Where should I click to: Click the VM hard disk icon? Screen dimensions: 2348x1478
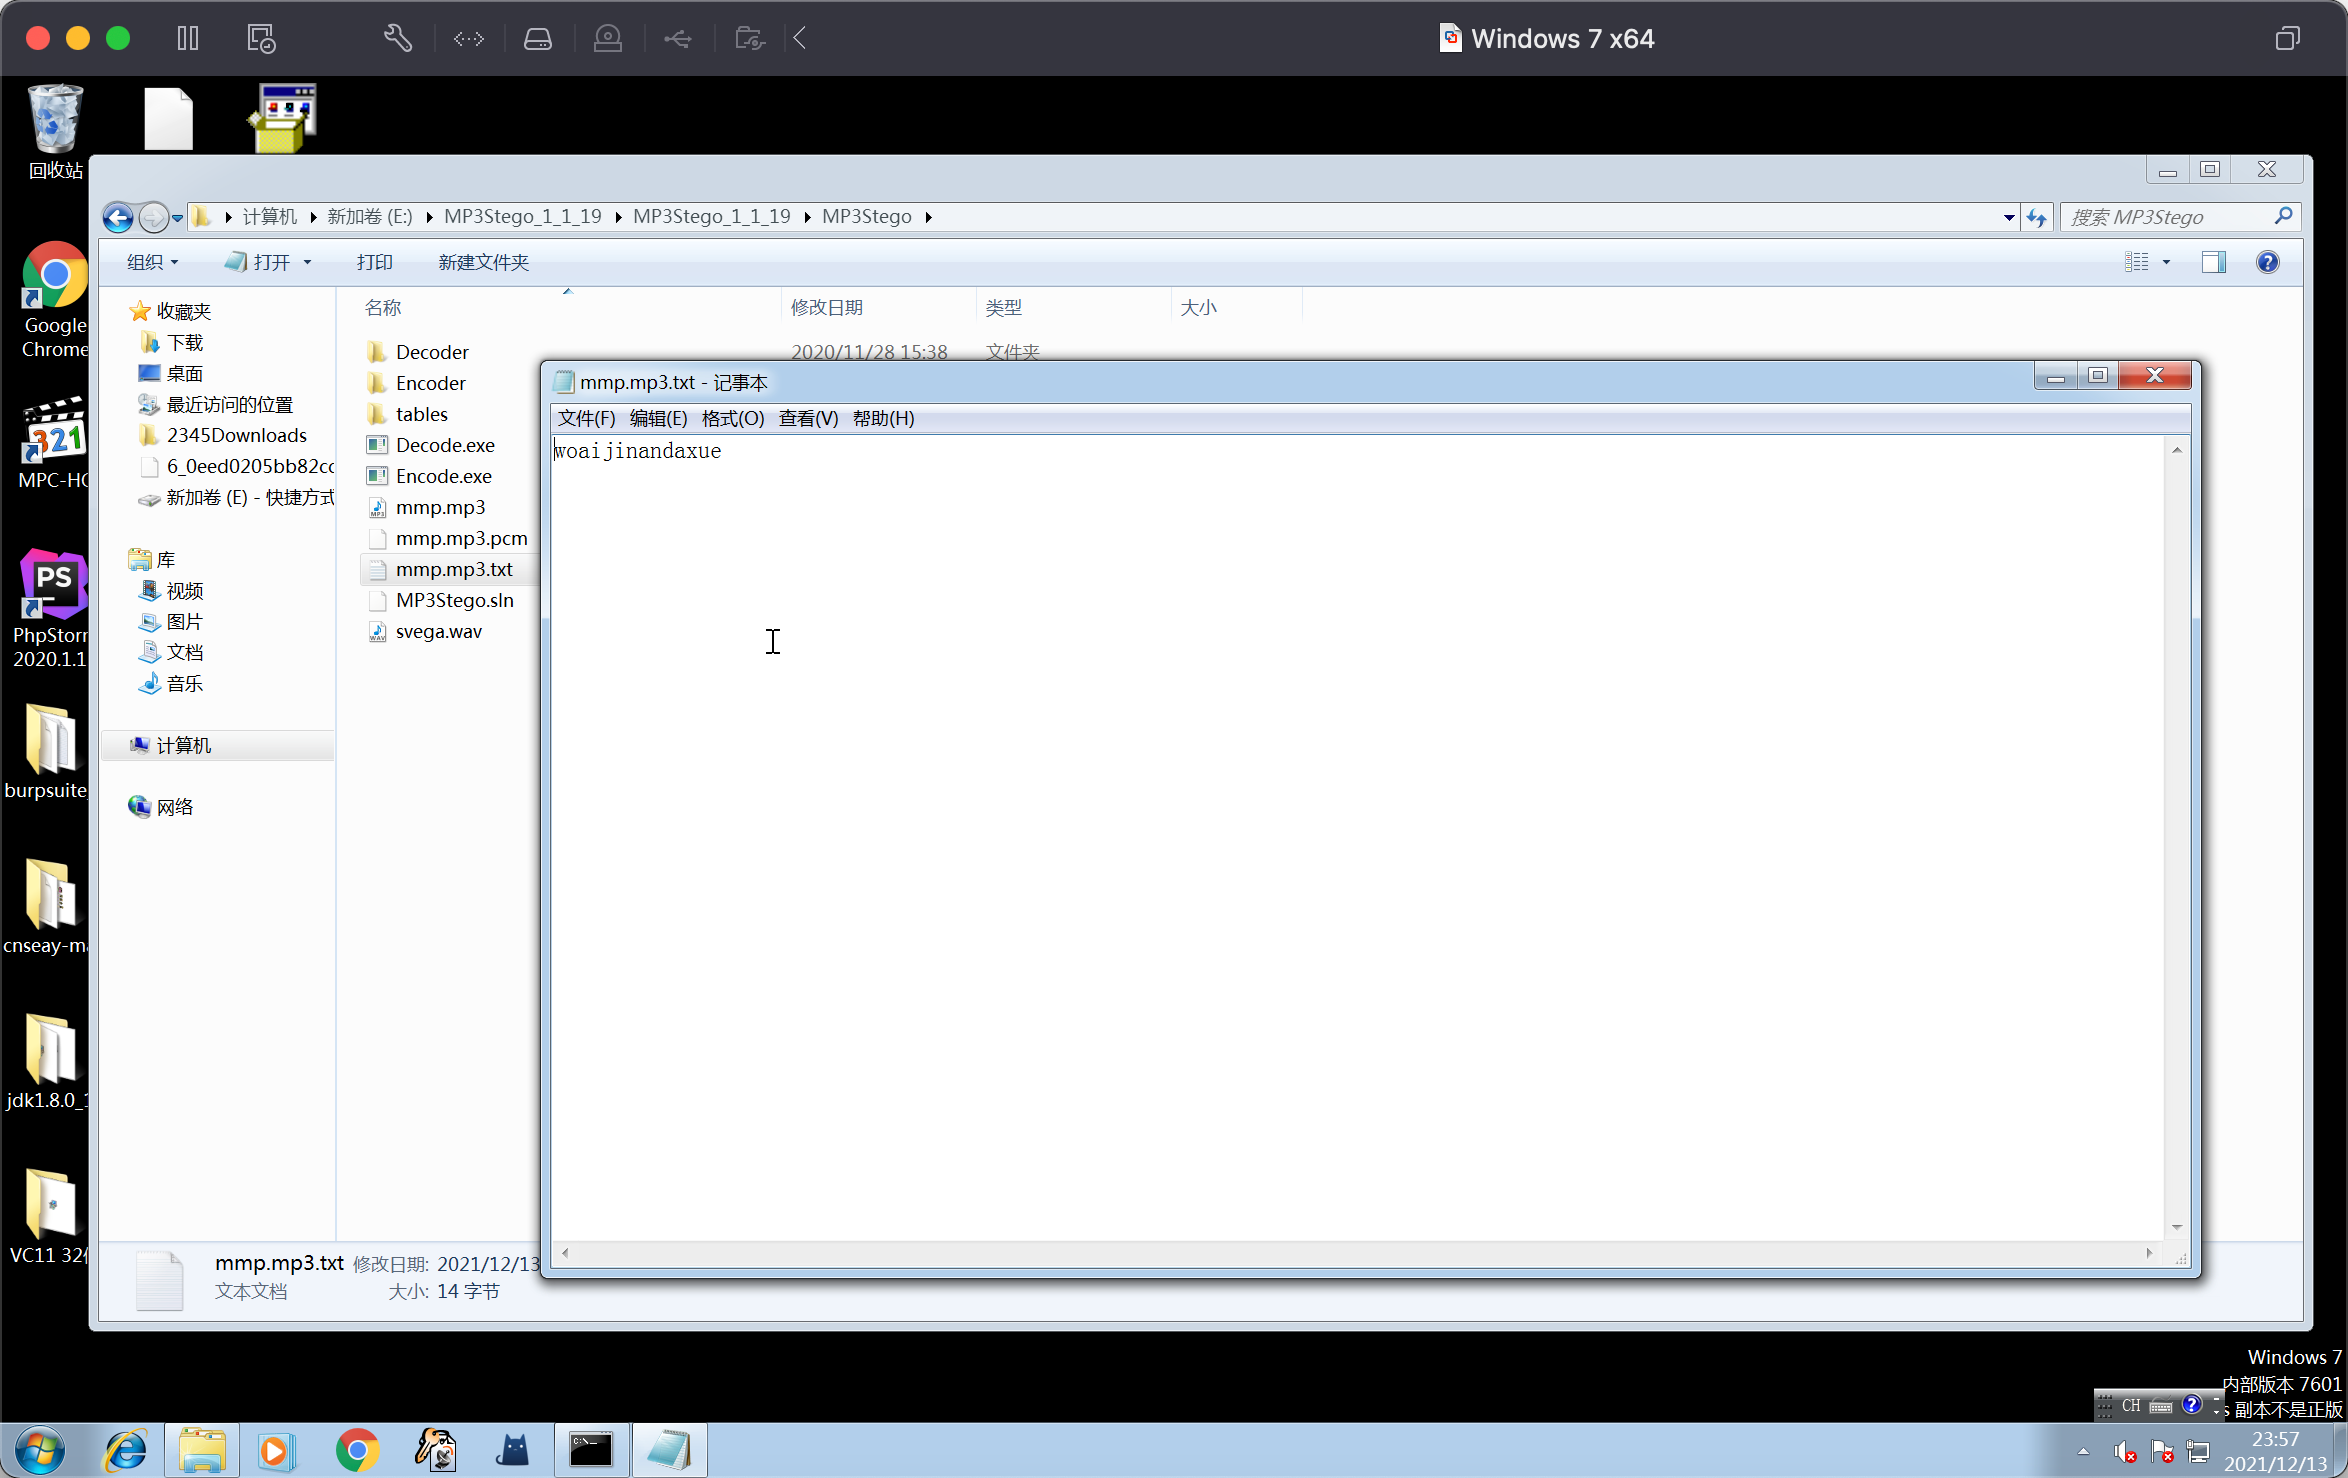pyautogui.click(x=538, y=38)
